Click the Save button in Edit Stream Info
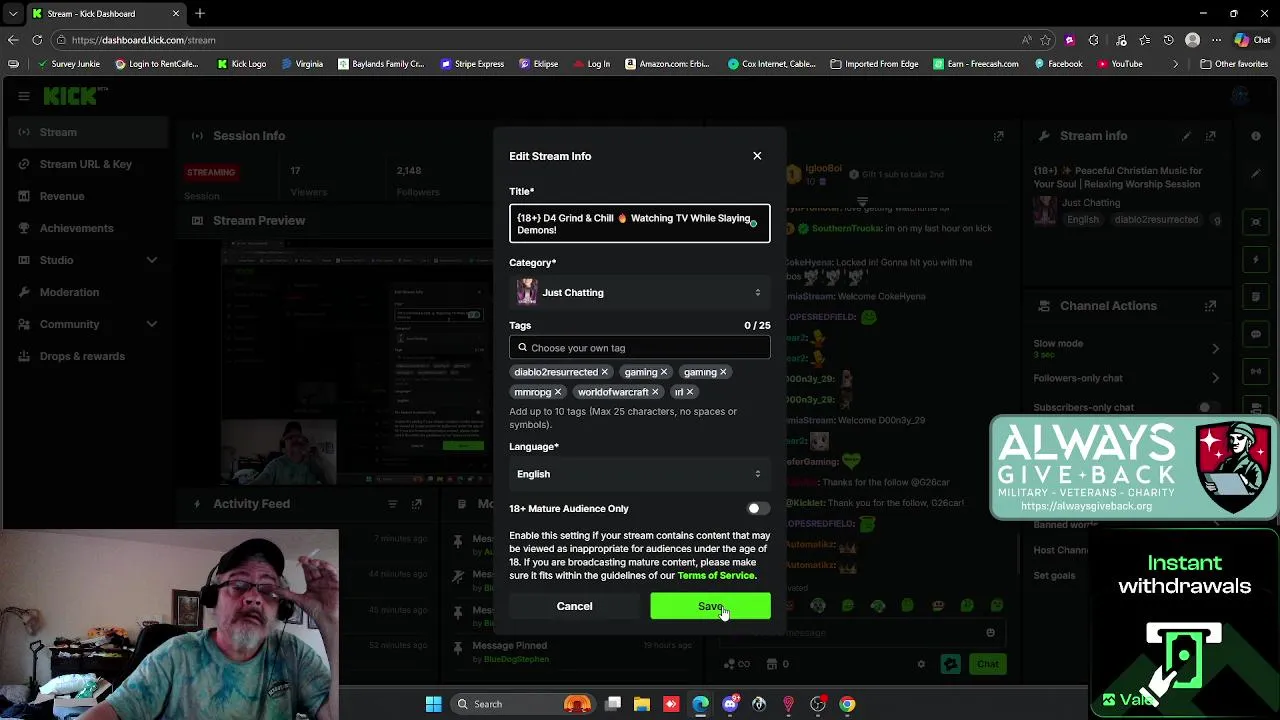This screenshot has width=1280, height=720. point(710,606)
